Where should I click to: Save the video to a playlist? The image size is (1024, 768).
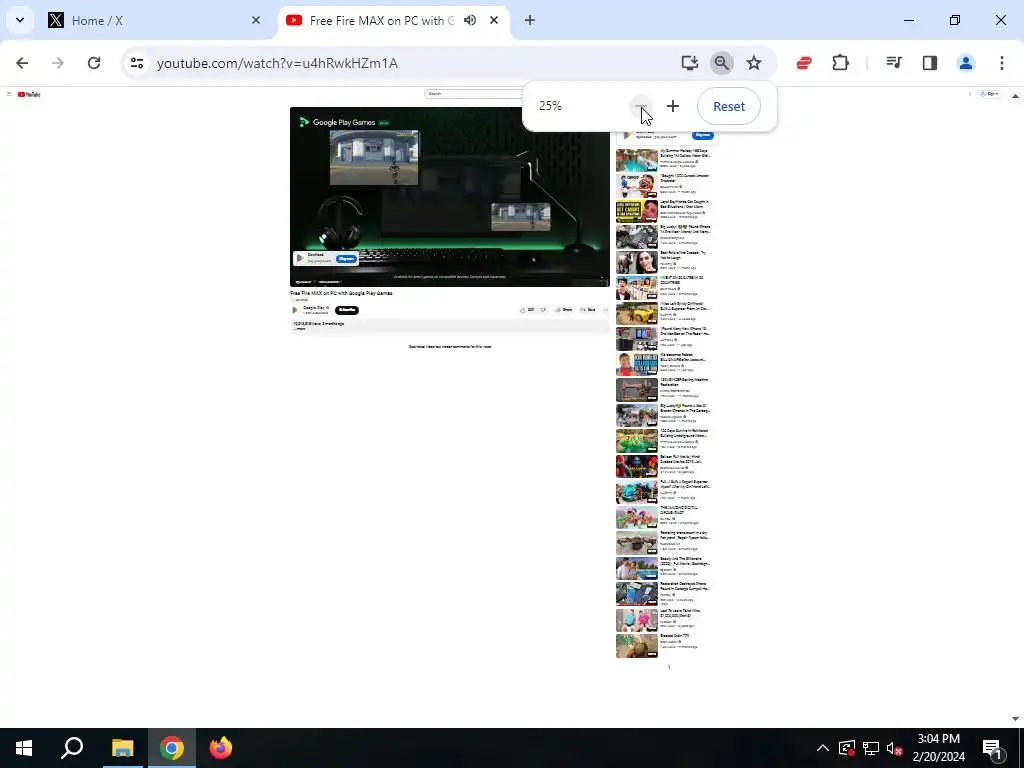pyautogui.click(x=588, y=310)
